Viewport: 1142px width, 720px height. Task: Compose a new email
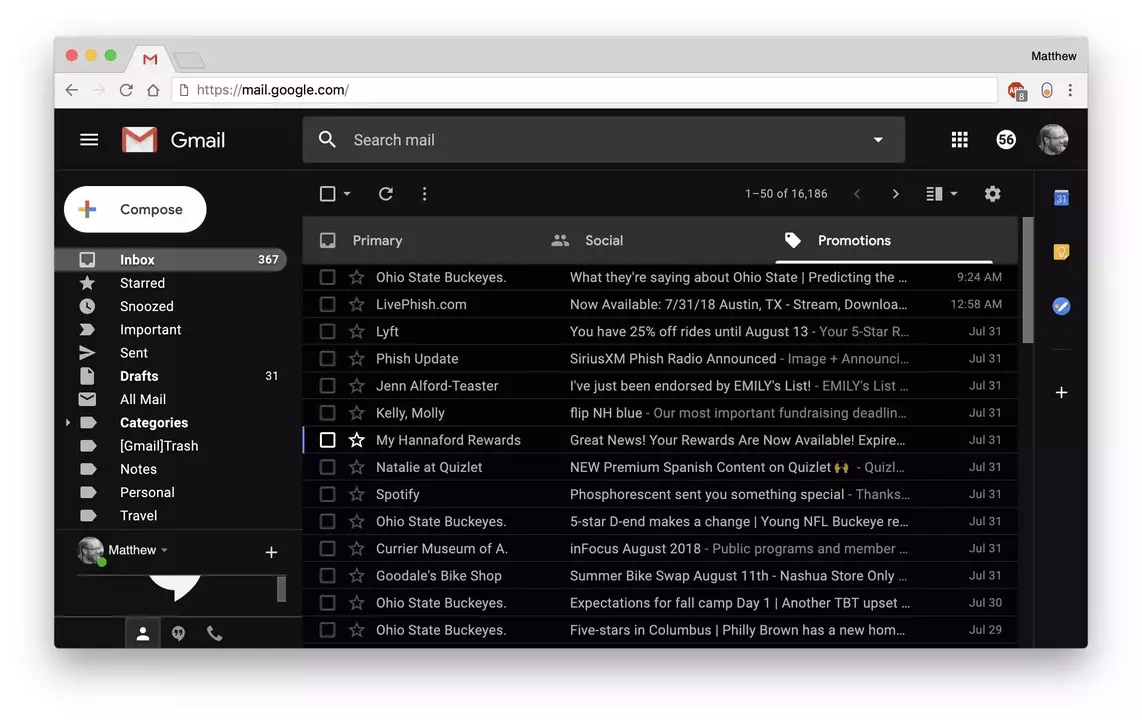coord(135,210)
